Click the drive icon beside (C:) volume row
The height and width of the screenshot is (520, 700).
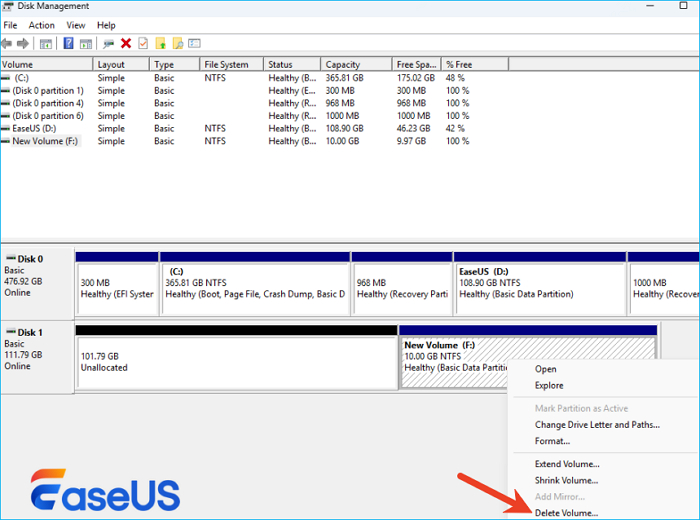[5, 78]
